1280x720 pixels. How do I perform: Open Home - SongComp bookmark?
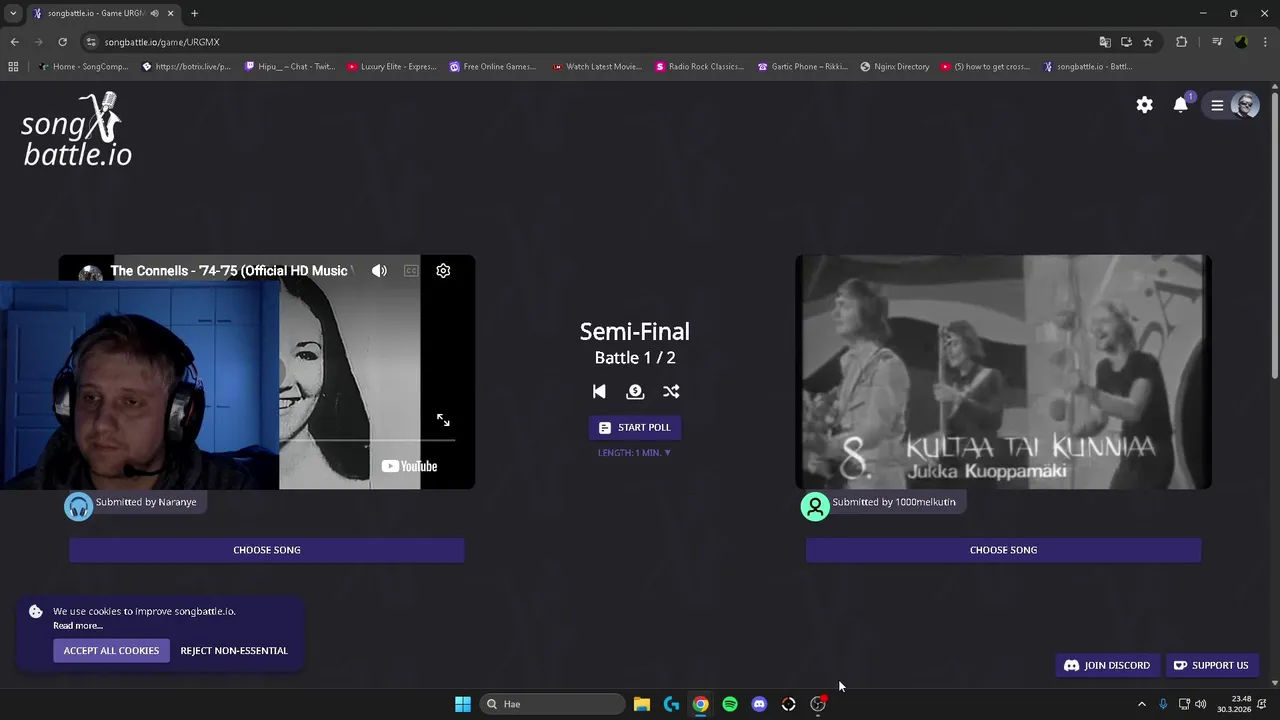83,67
